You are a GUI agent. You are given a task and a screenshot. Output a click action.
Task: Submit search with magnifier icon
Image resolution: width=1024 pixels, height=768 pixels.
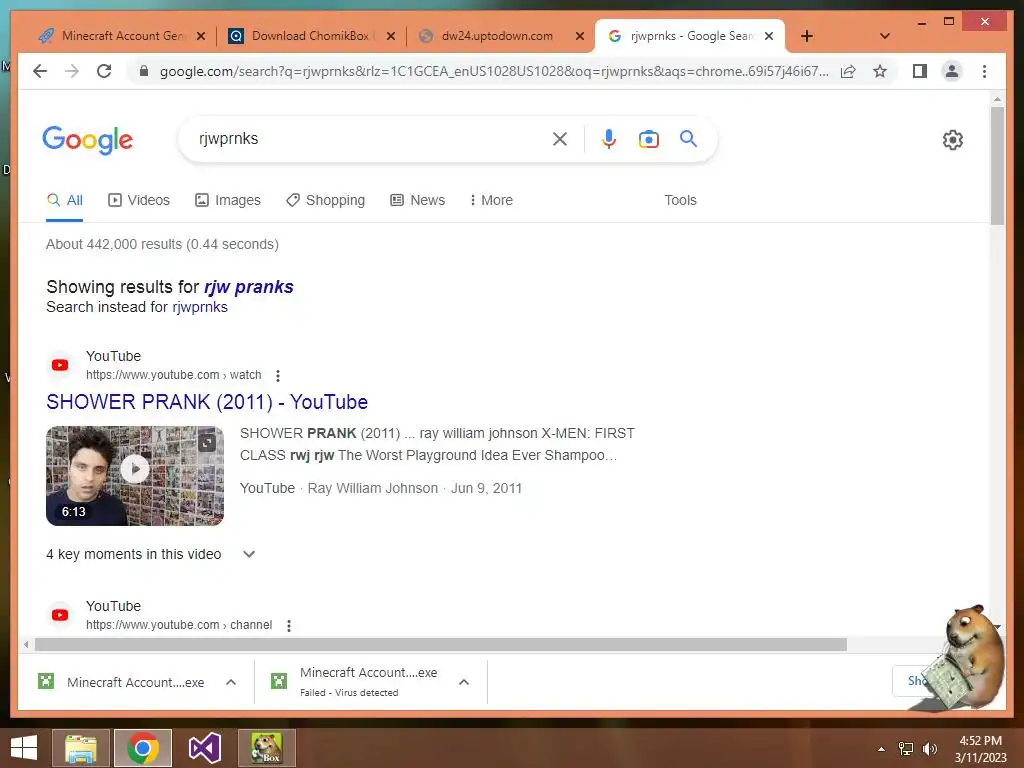688,138
